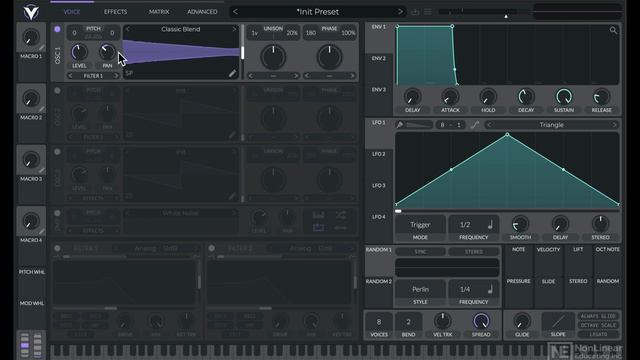The height and width of the screenshot is (360, 640).
Task: Click Random 1 frequency note sync icon
Action: pyautogui.click(x=490, y=289)
